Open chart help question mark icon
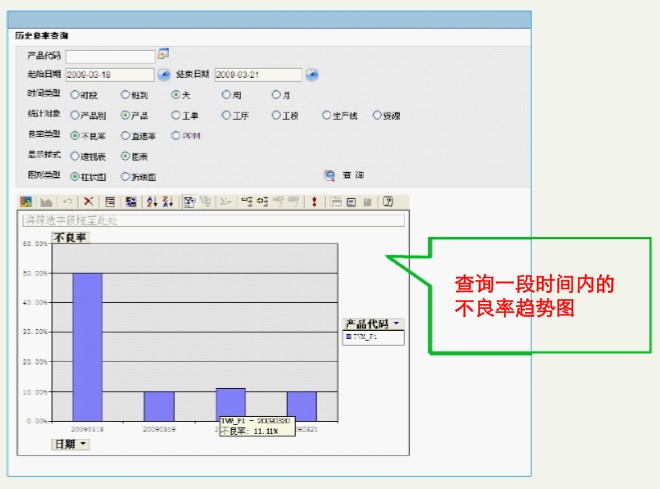Viewport: 660px width, 489px height. tap(388, 202)
